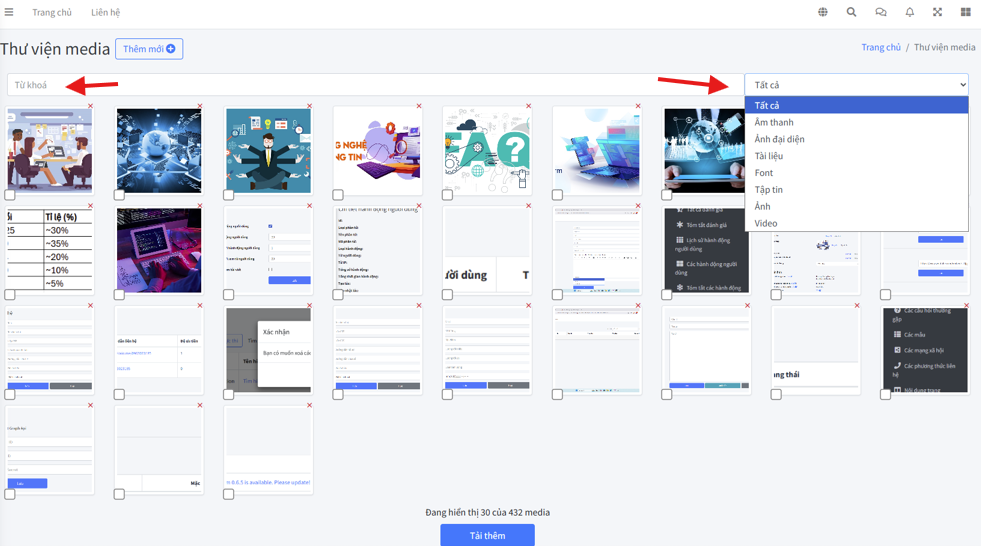
Task: Open the search magnifier icon
Action: 851,12
